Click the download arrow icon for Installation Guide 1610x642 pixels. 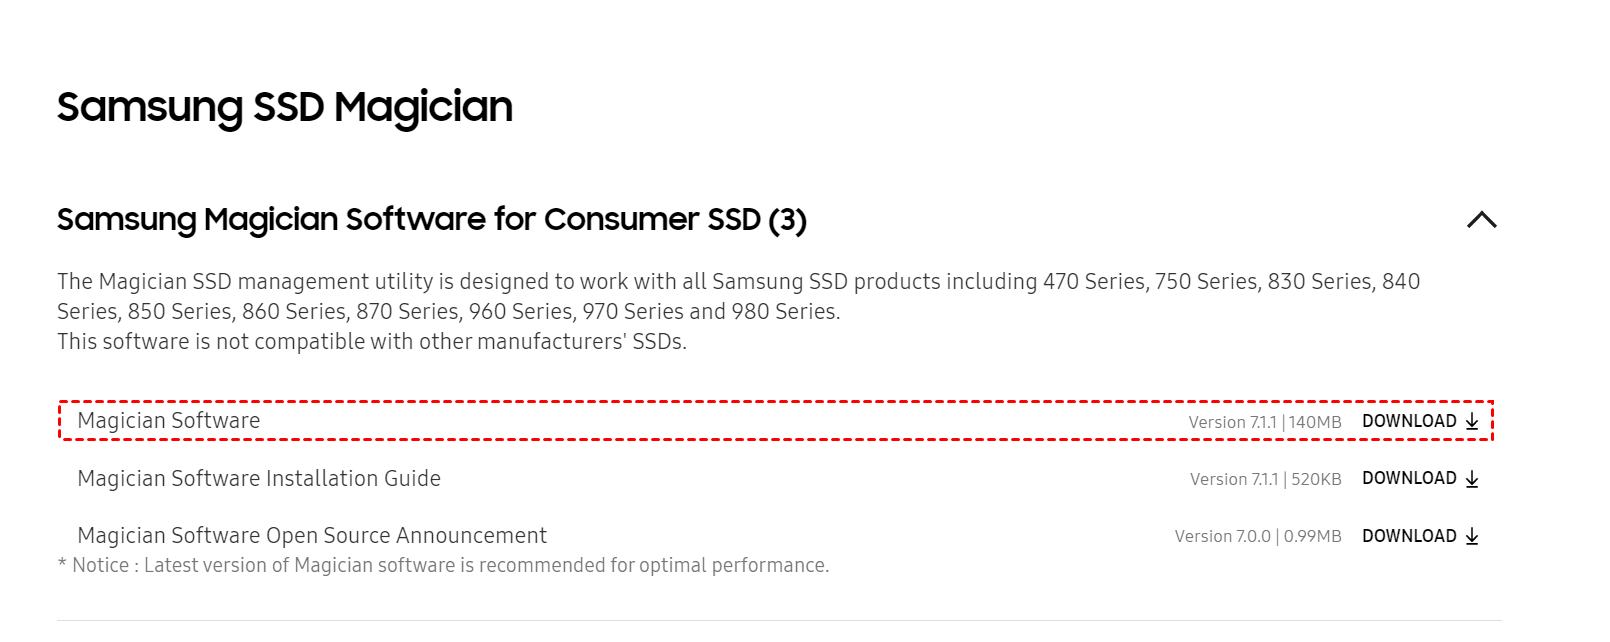tap(1472, 479)
